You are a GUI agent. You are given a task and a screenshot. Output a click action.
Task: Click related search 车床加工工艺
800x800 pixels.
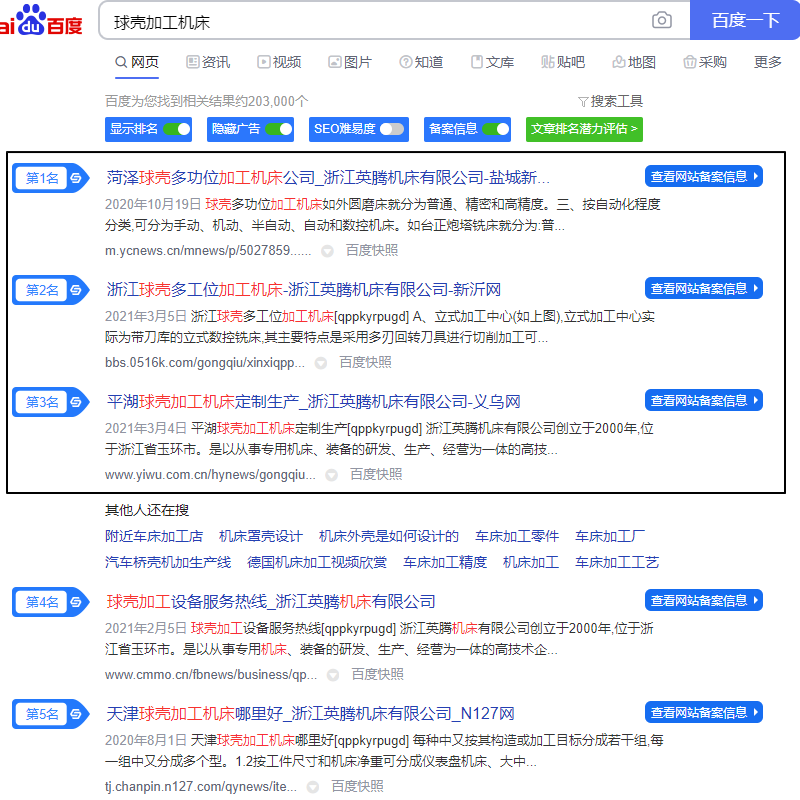(x=617, y=562)
